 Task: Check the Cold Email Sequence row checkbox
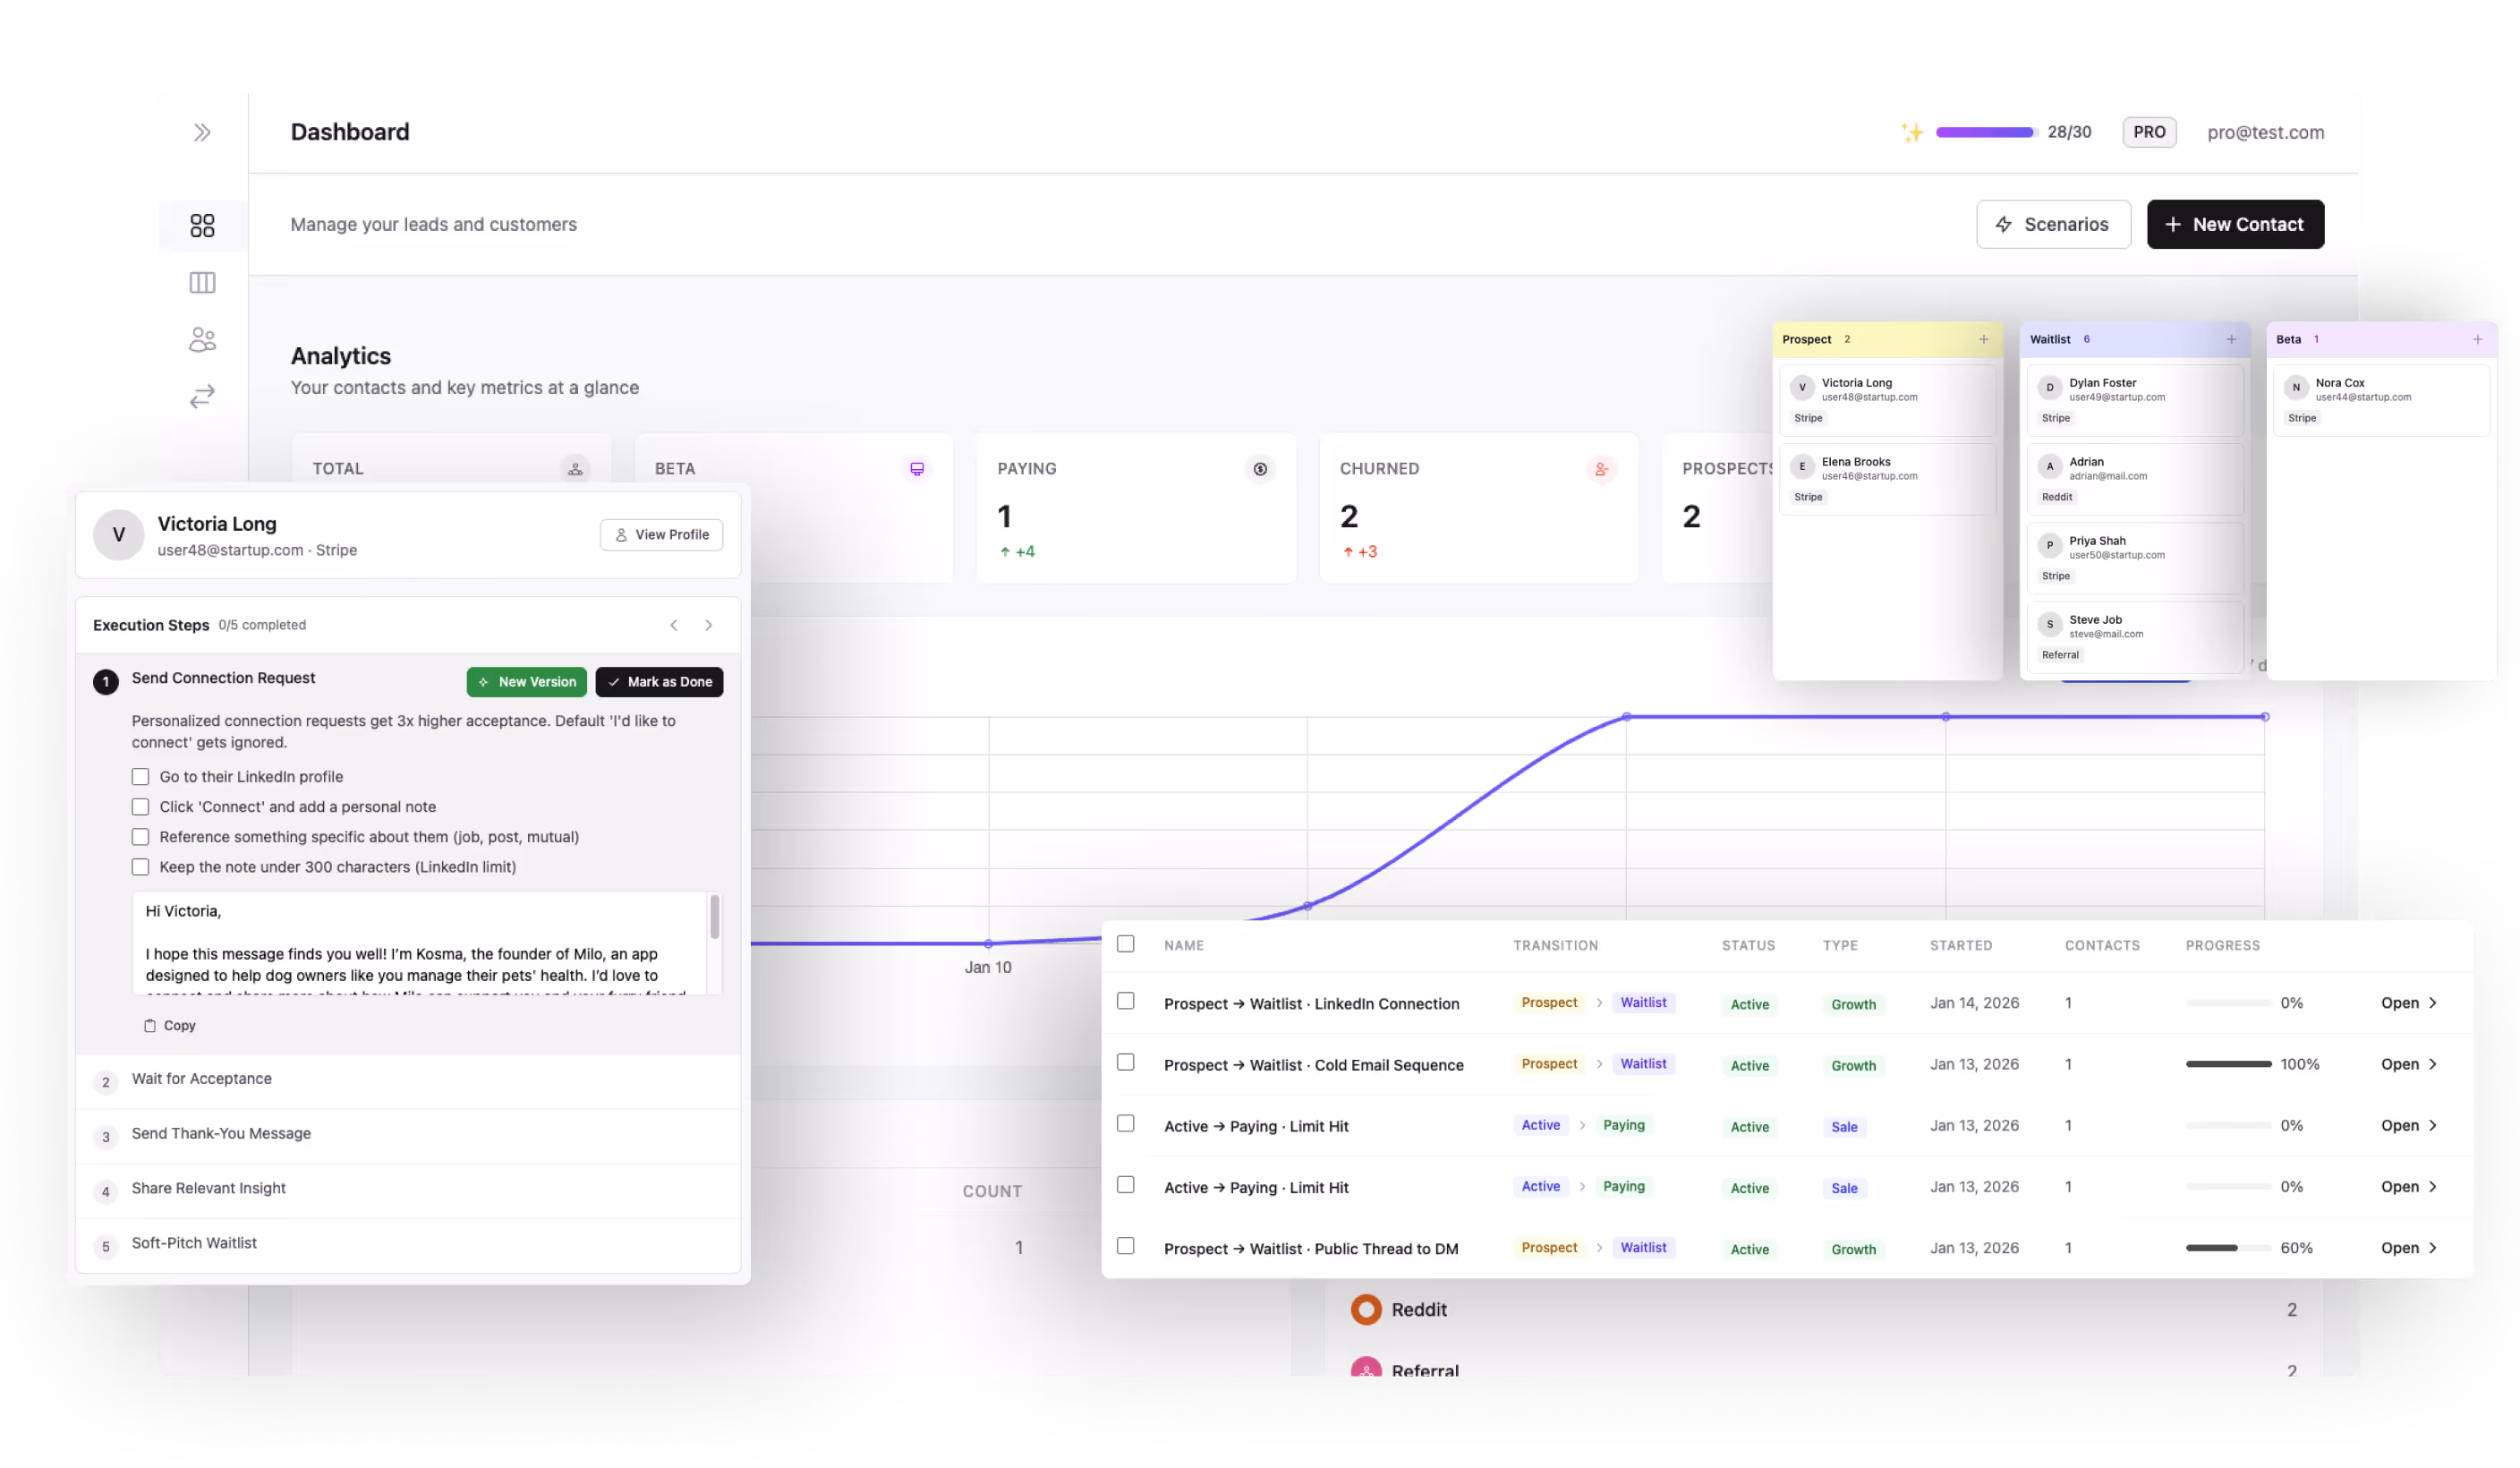tap(1126, 1064)
